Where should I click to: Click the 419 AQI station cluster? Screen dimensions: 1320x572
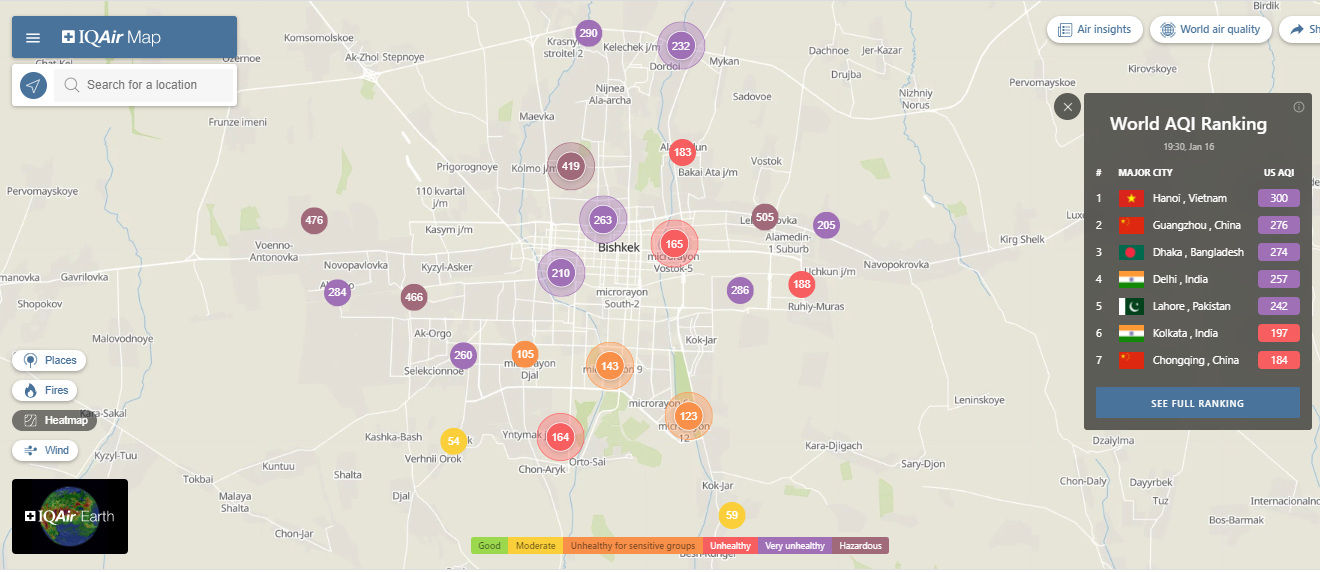571,166
